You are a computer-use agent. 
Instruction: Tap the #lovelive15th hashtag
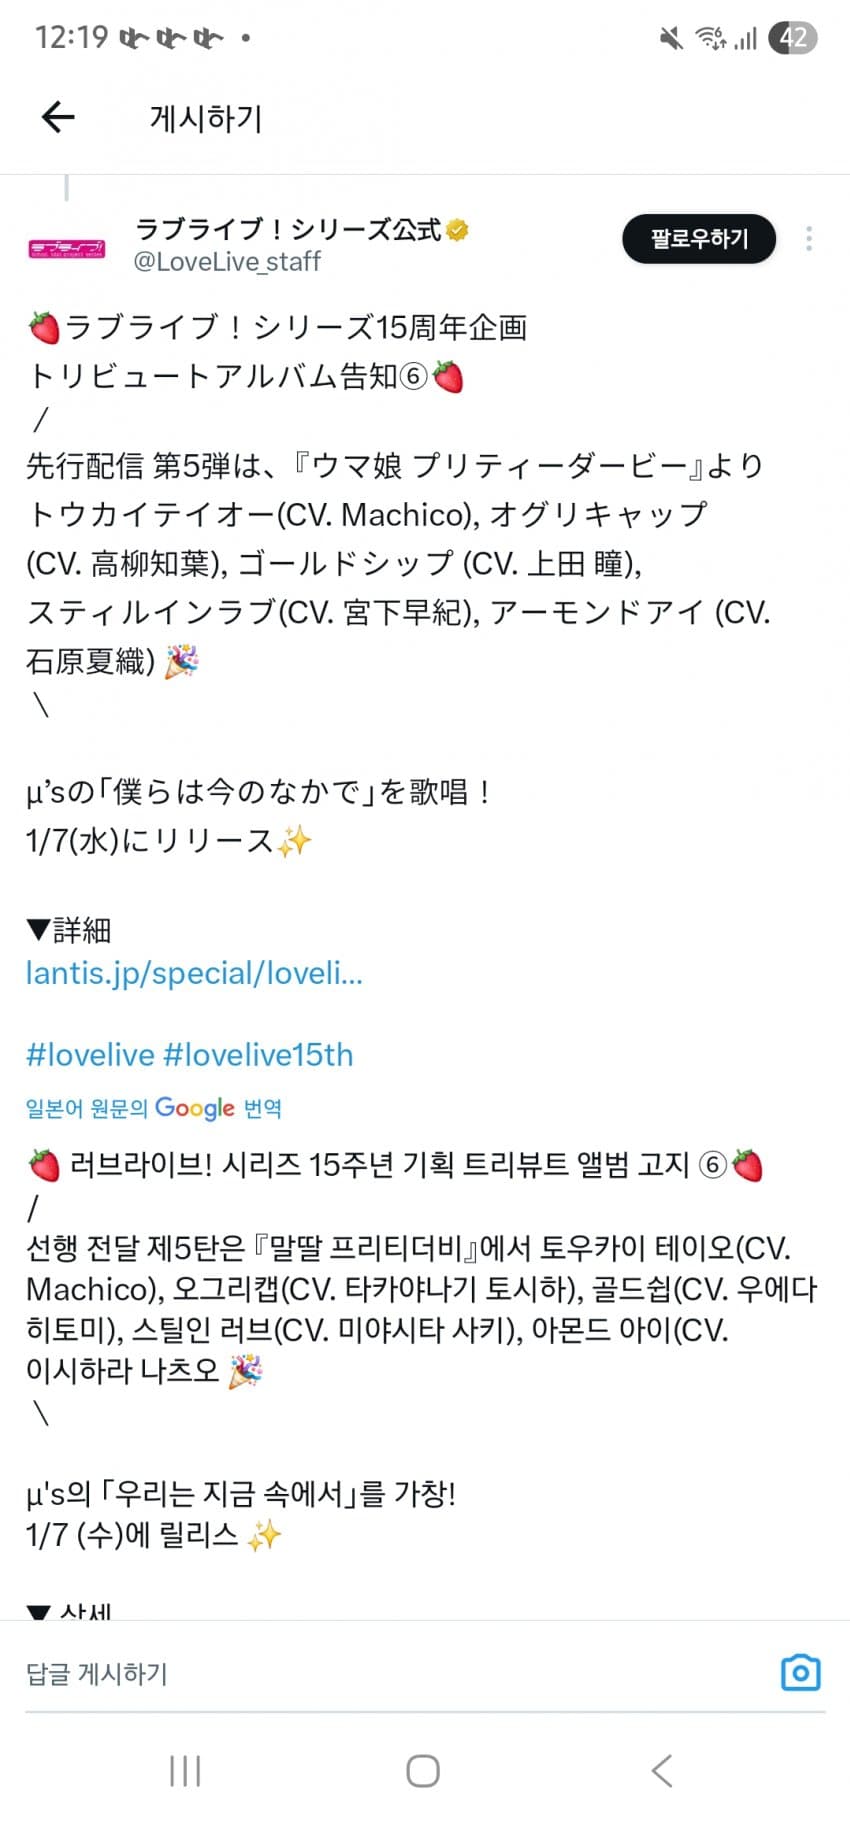(258, 1055)
